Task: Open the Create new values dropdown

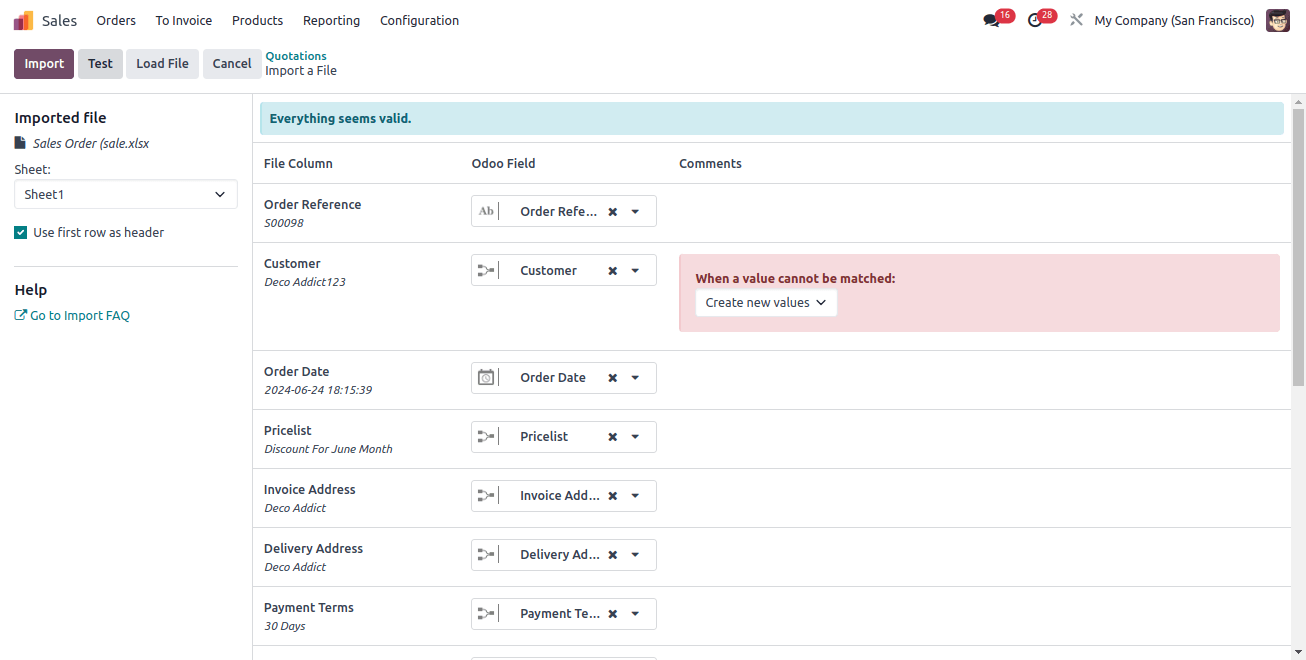Action: (x=766, y=303)
